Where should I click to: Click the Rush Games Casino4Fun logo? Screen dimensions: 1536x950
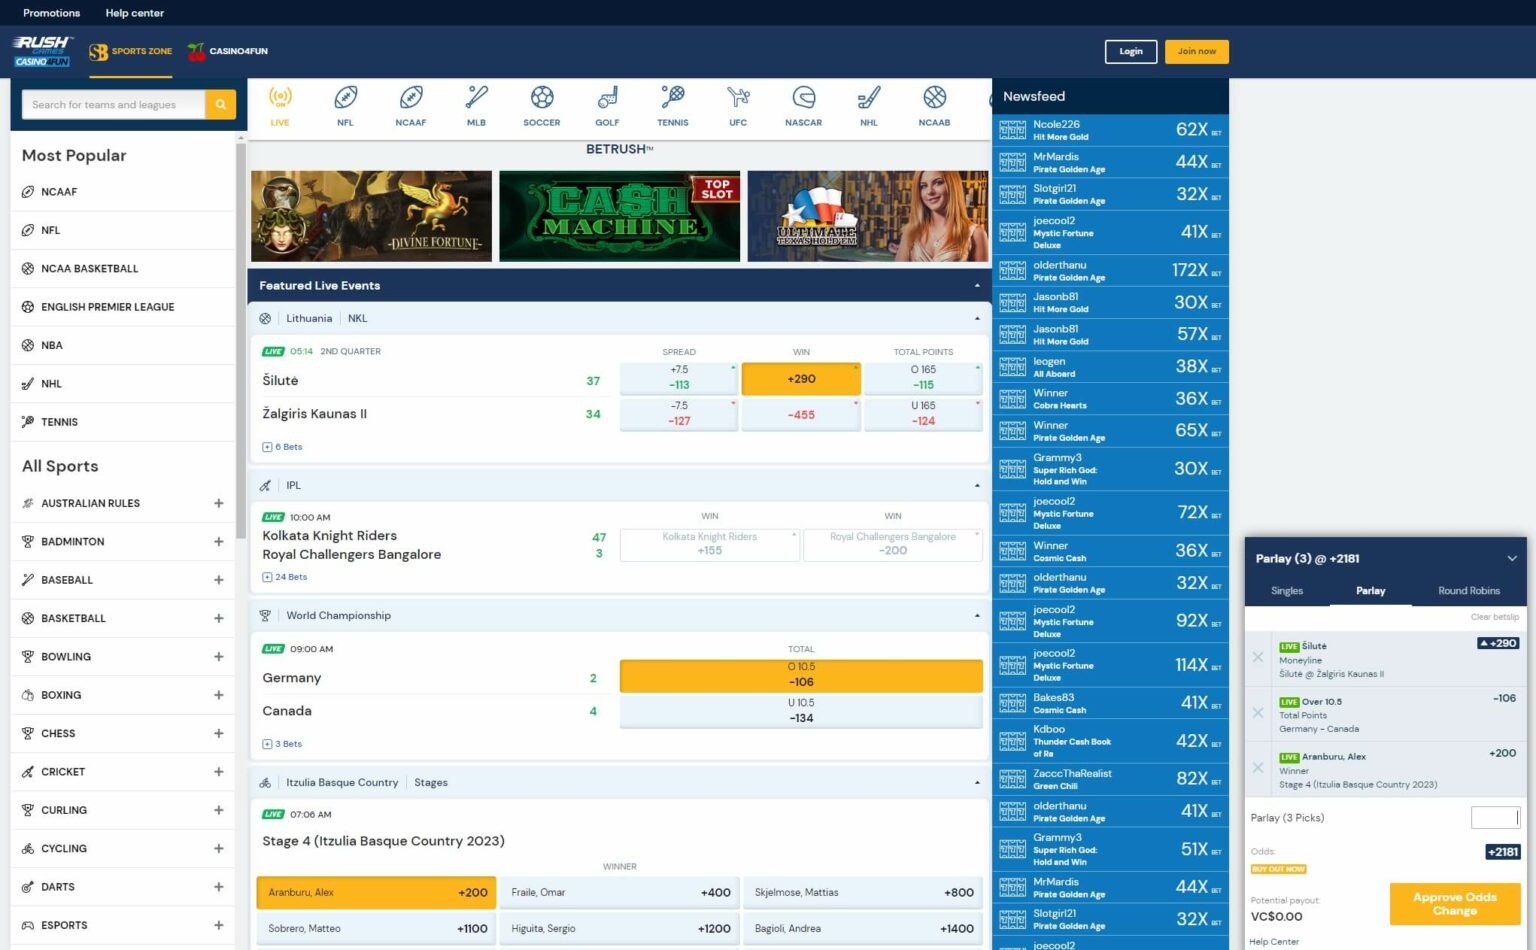[42, 51]
